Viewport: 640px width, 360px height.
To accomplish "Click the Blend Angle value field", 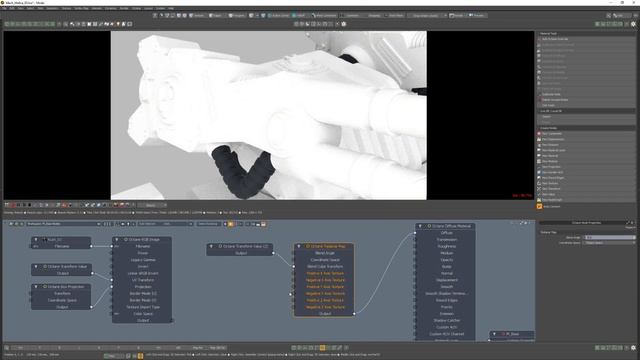I will click(609, 238).
